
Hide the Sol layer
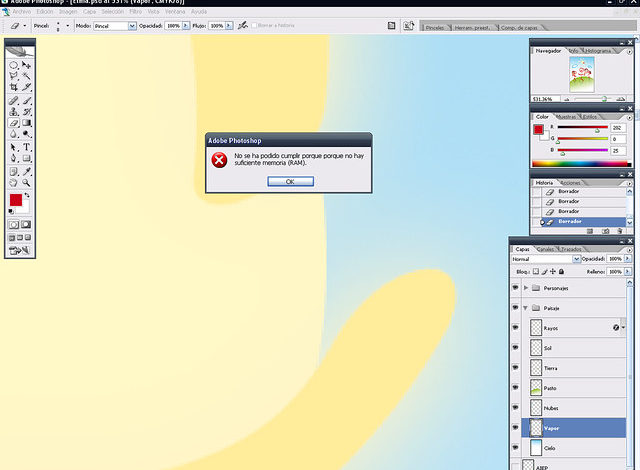515,348
